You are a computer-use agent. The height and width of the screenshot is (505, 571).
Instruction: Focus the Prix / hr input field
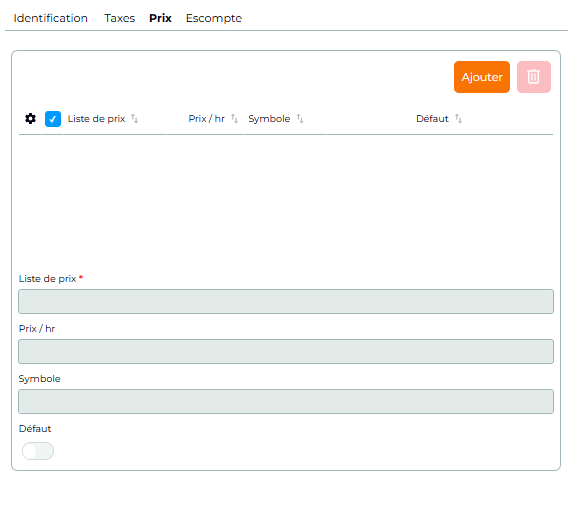pos(286,351)
